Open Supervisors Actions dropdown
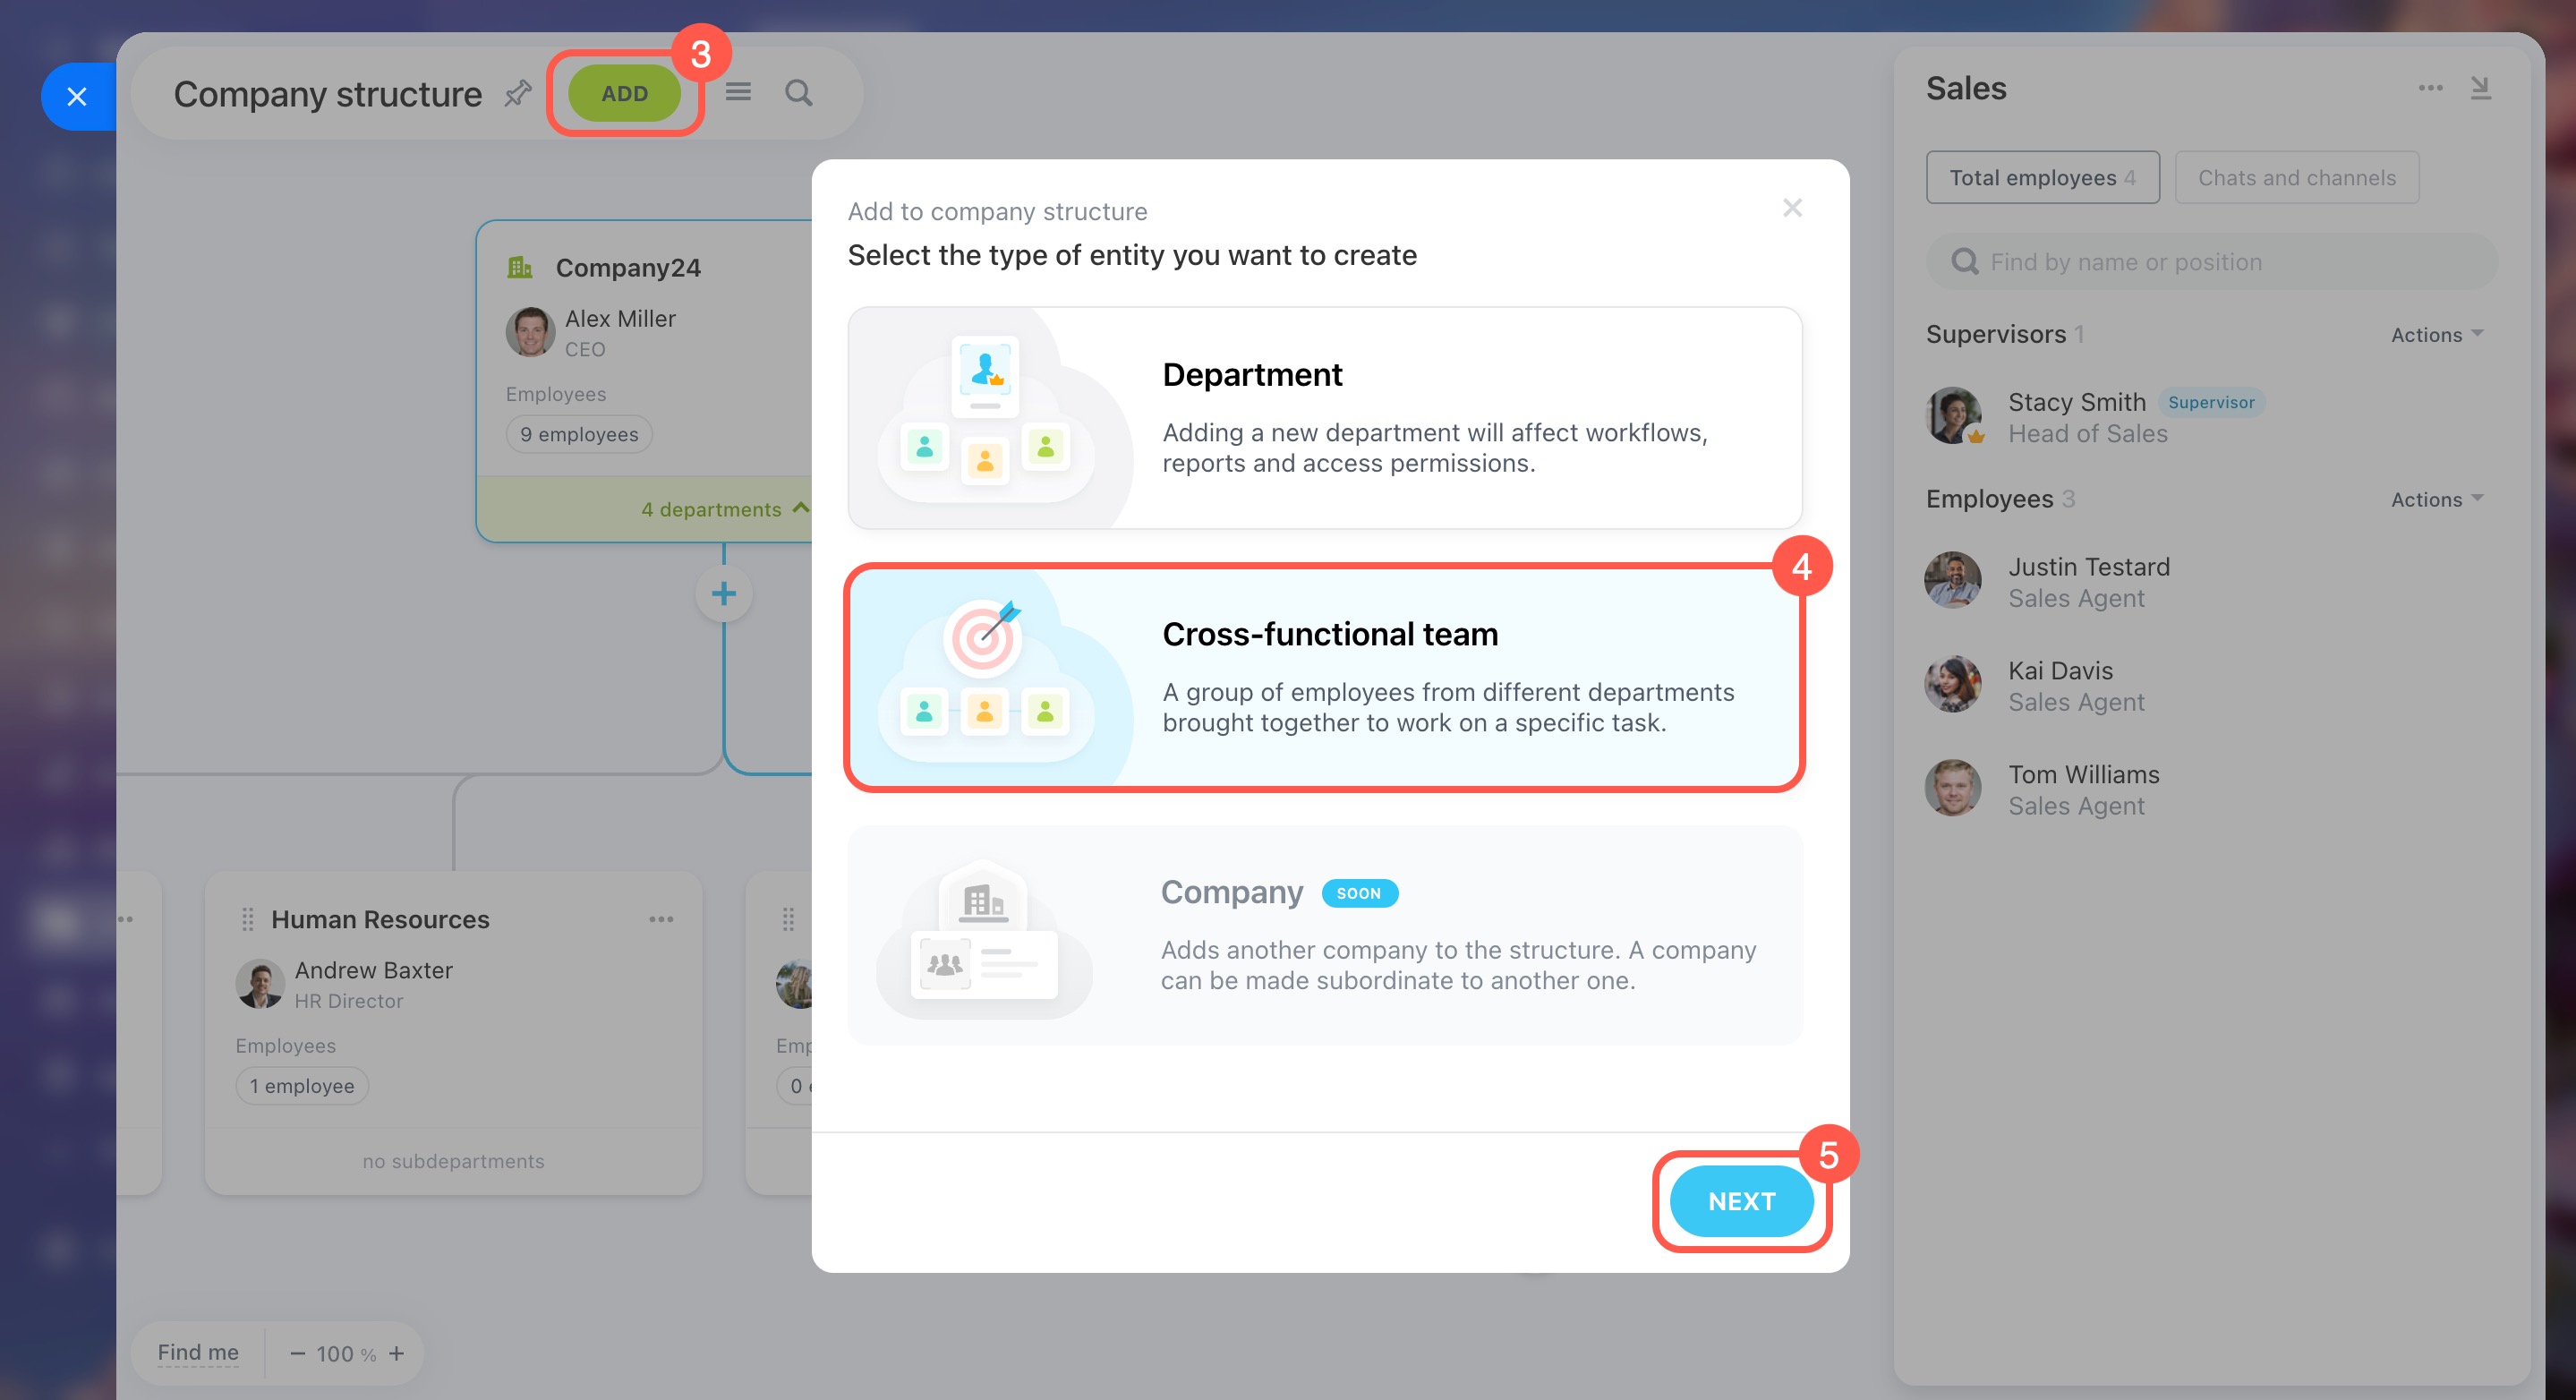 tap(2437, 335)
